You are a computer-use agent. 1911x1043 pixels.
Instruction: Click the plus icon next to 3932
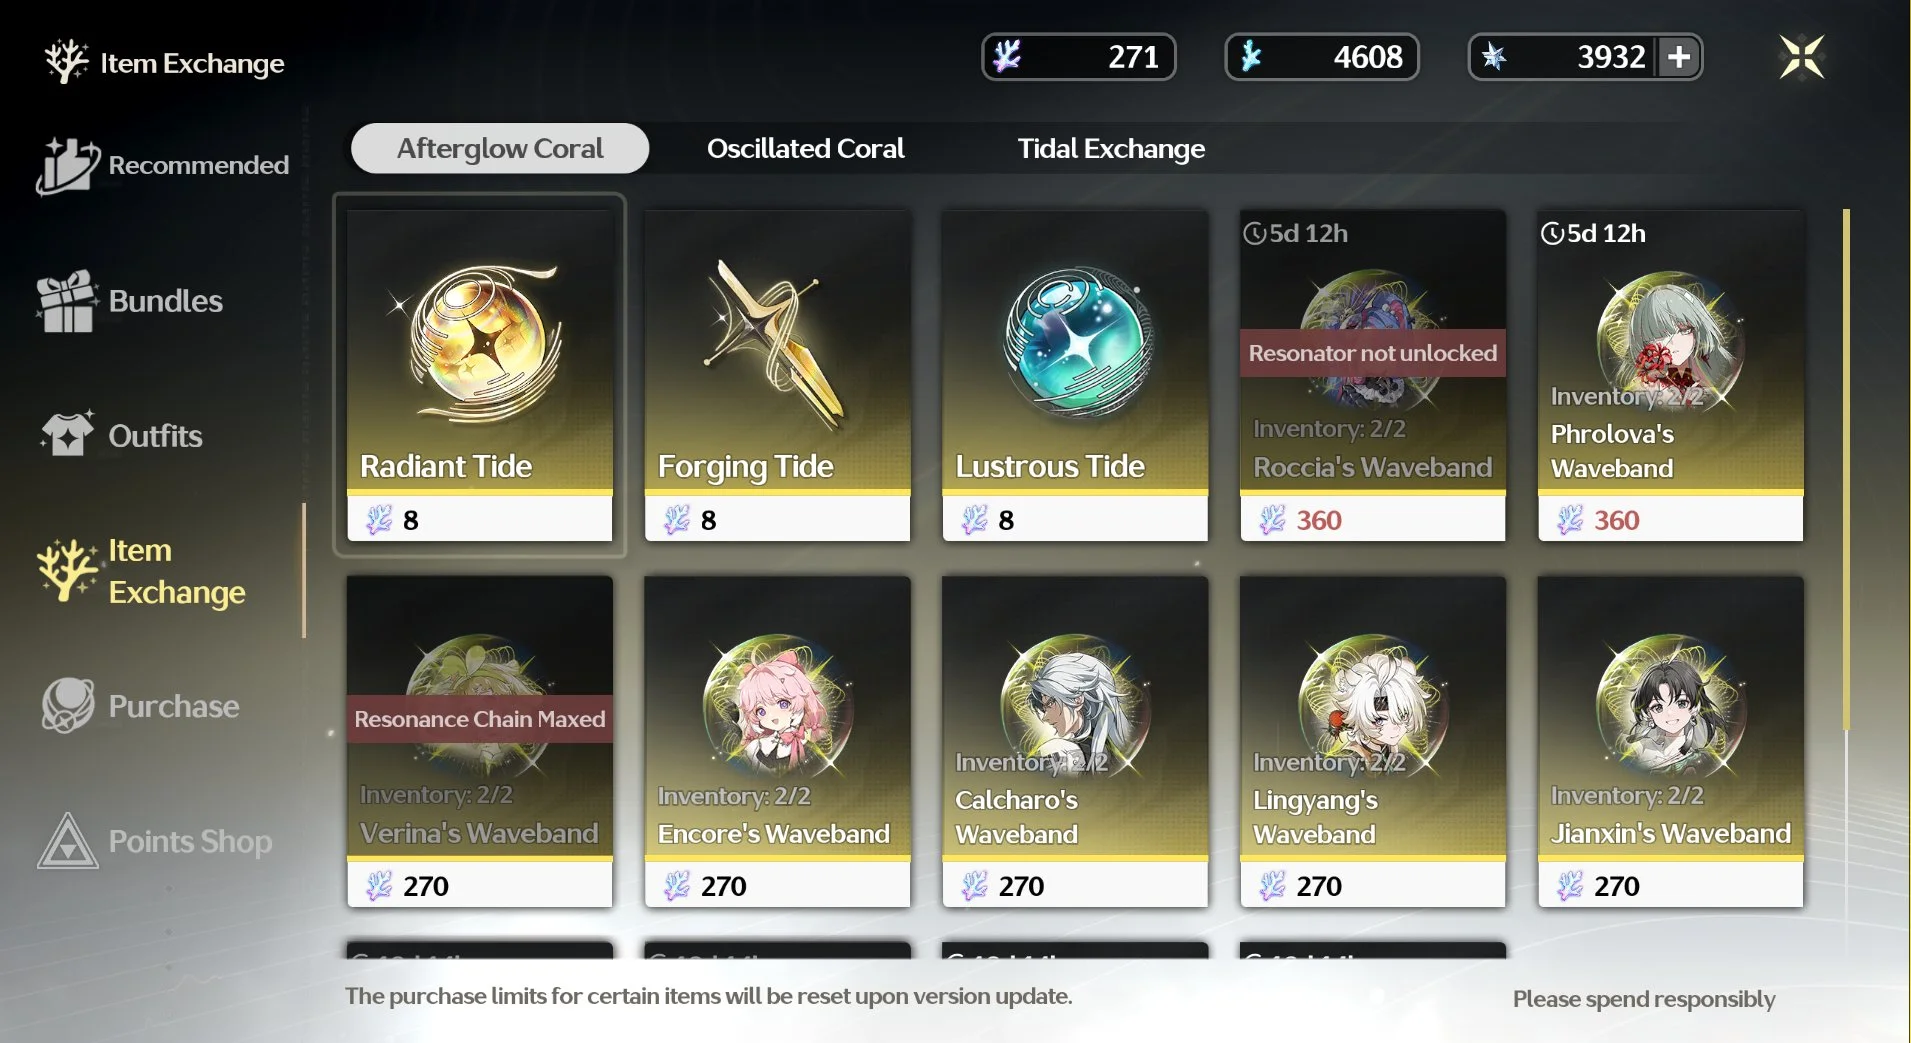(1680, 57)
